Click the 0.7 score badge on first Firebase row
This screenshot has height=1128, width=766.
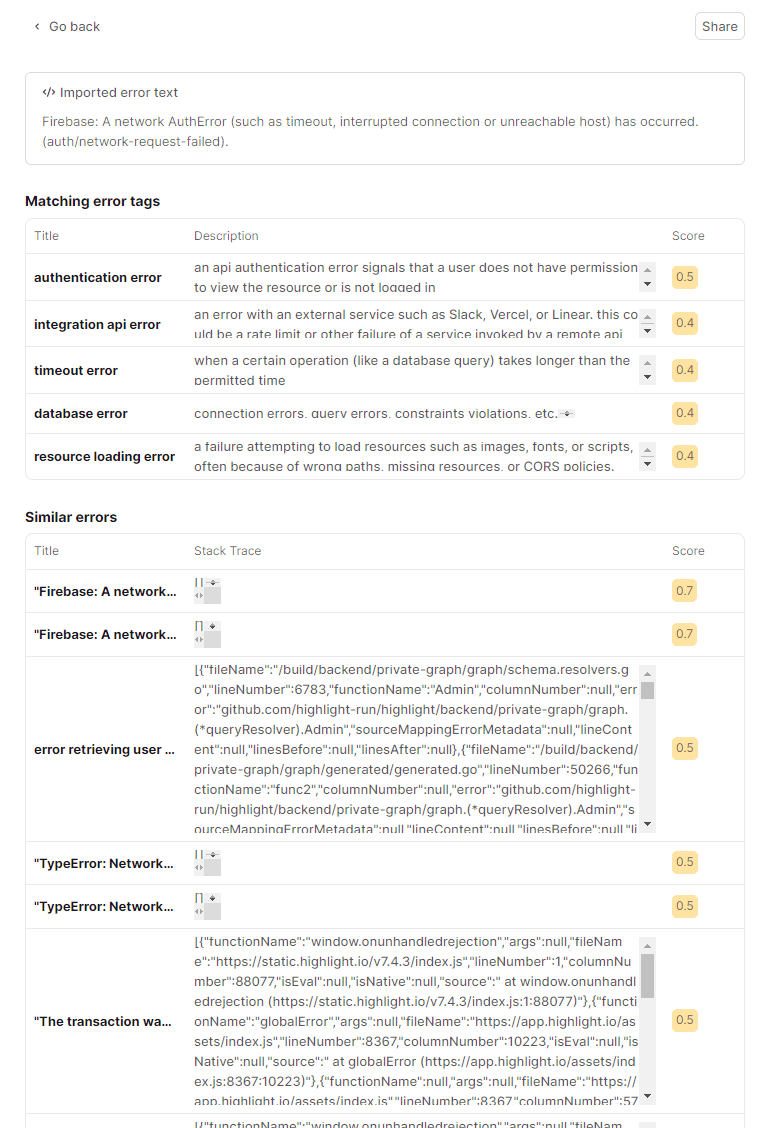click(684, 590)
